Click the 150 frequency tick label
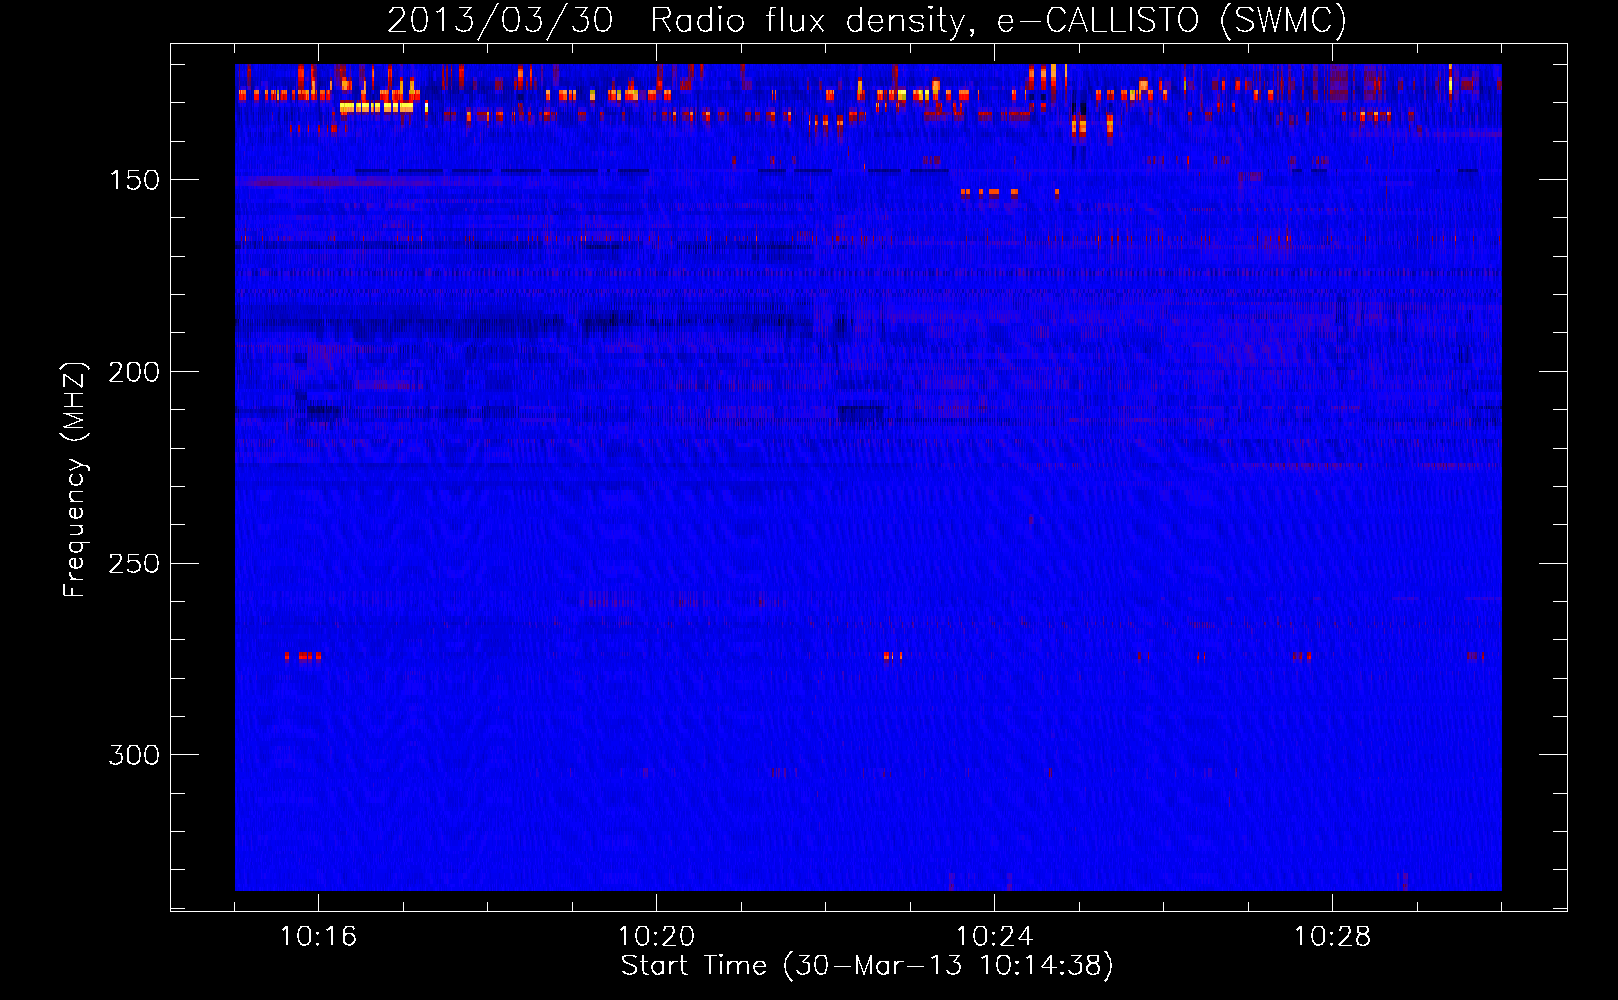The height and width of the screenshot is (1000, 1618). click(134, 180)
